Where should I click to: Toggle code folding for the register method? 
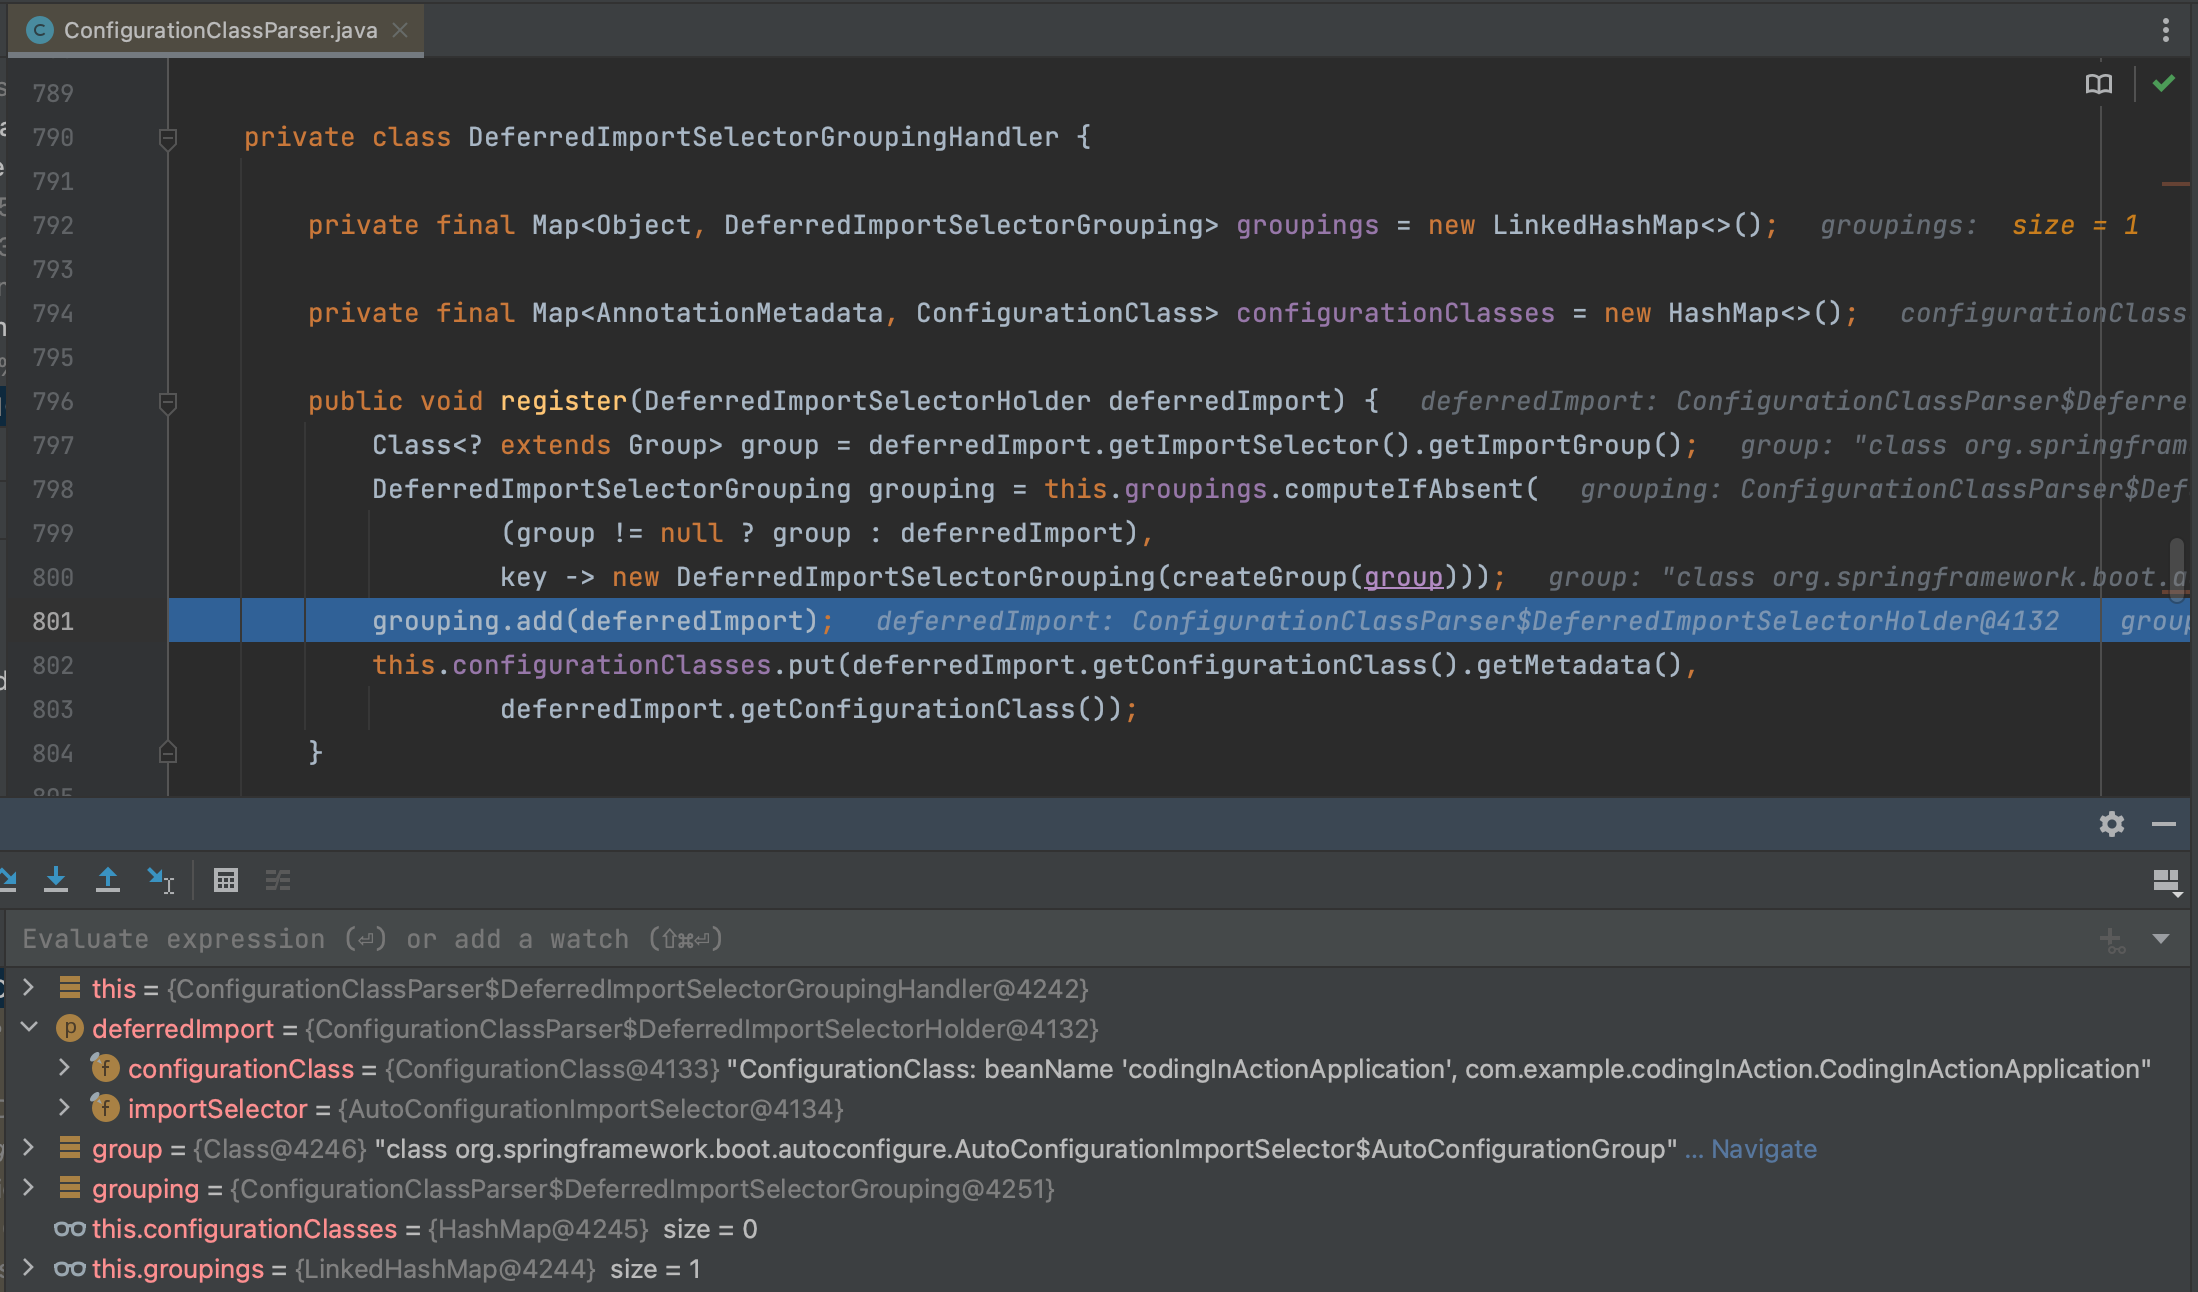pos(168,402)
